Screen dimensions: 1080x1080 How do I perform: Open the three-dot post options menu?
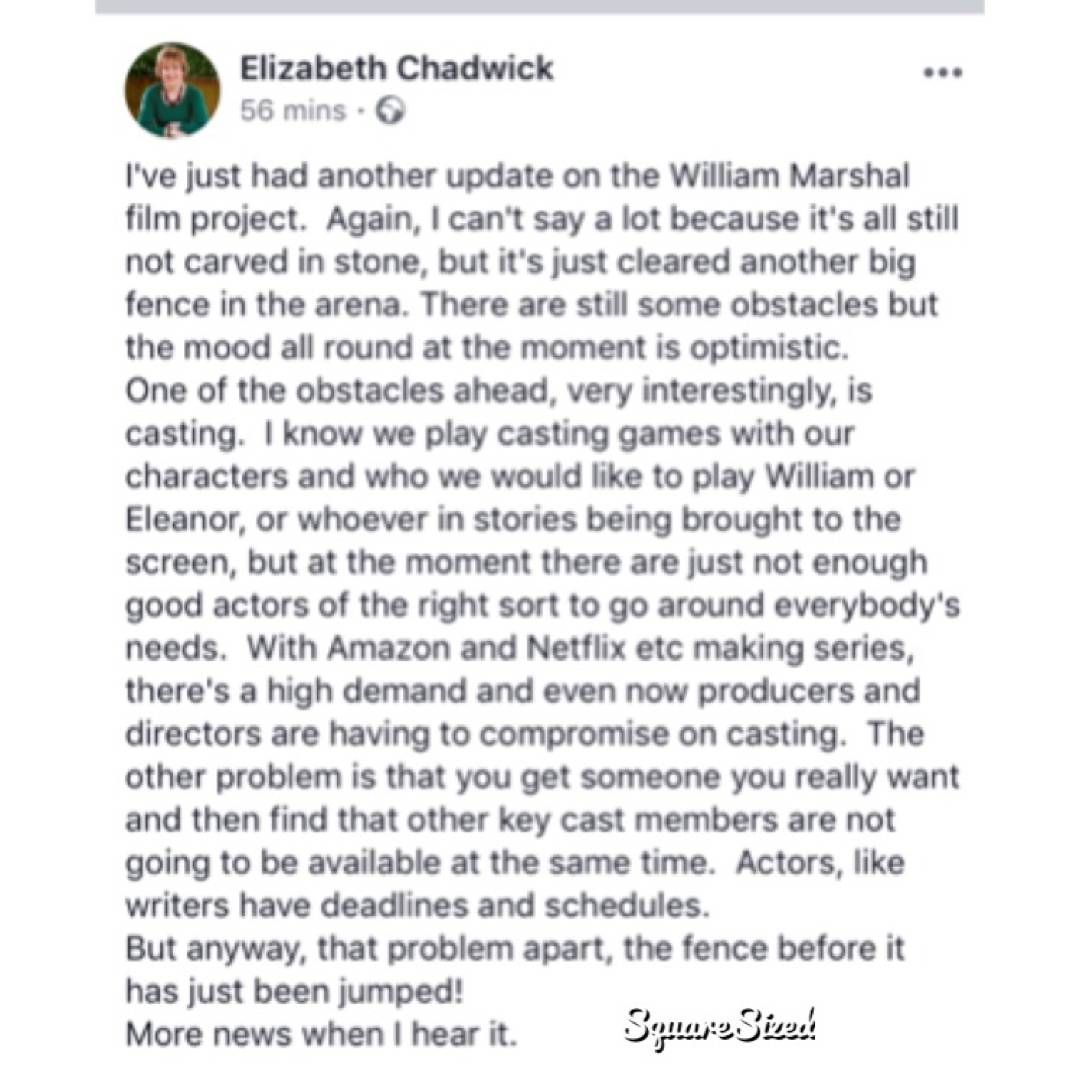(942, 73)
